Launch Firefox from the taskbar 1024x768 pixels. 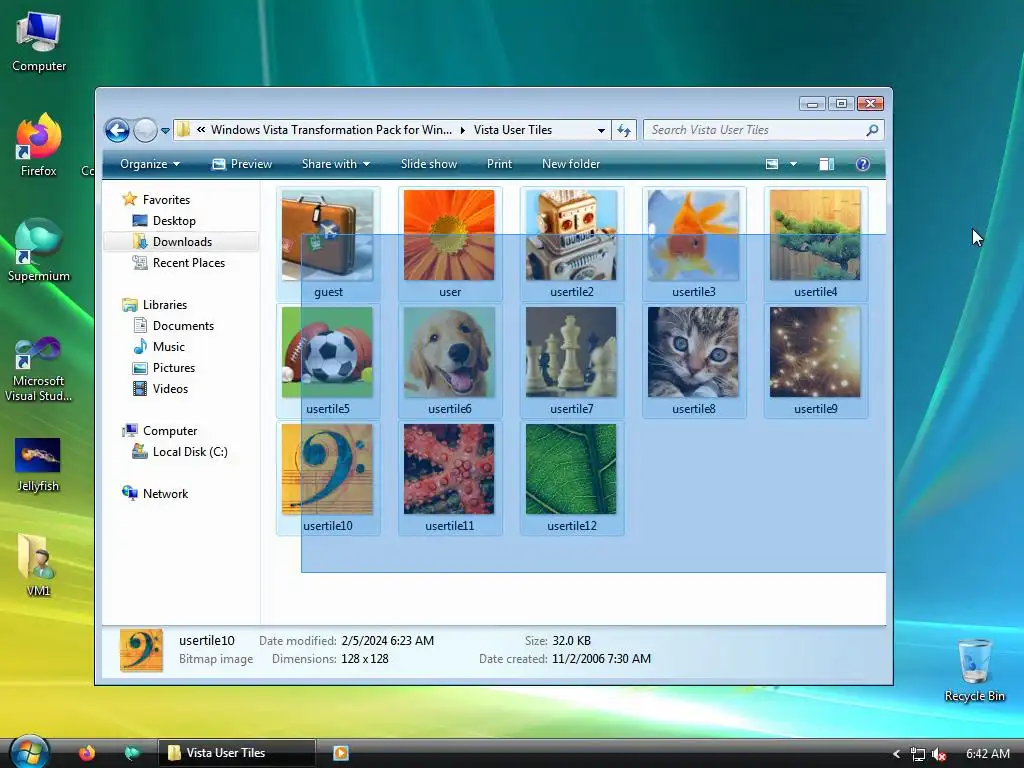(x=87, y=753)
